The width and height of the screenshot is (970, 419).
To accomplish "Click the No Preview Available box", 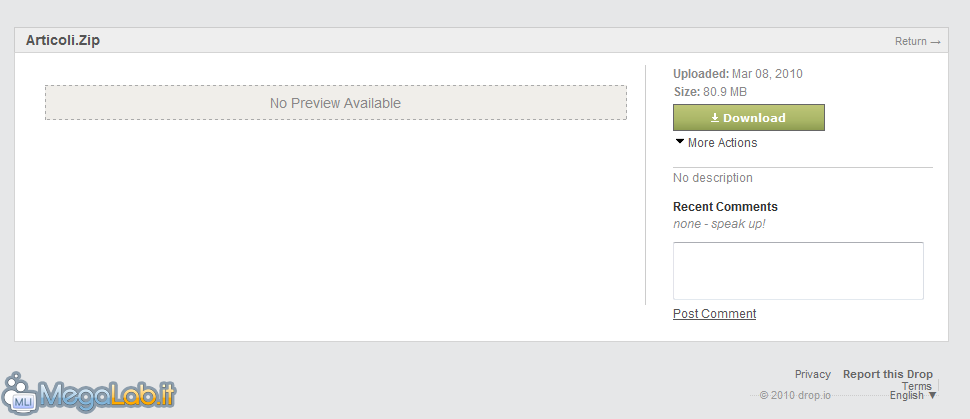I will pos(335,103).
